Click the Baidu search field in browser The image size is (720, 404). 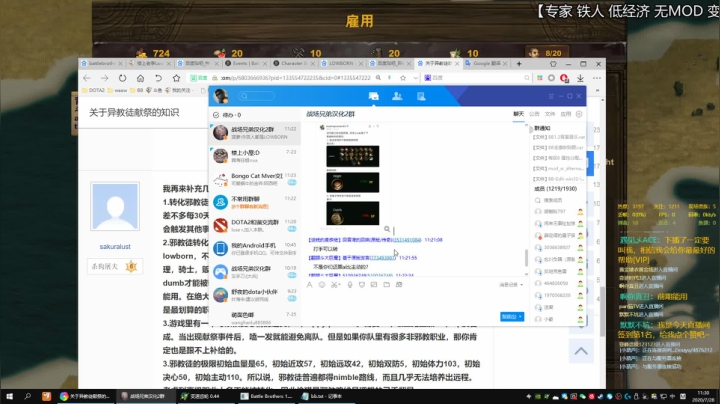(478, 78)
